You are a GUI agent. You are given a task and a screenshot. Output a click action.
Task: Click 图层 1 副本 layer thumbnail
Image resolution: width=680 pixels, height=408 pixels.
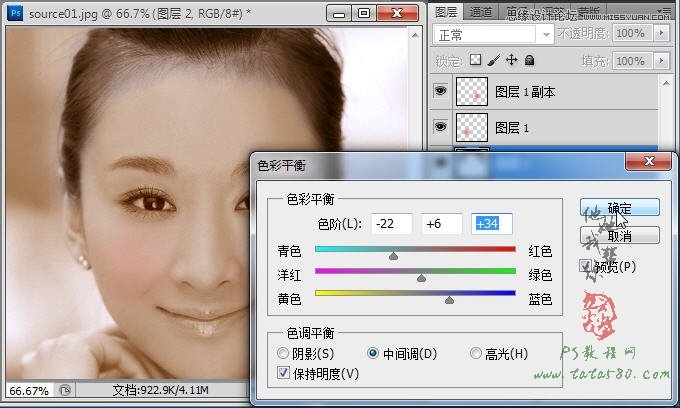pyautogui.click(x=471, y=91)
